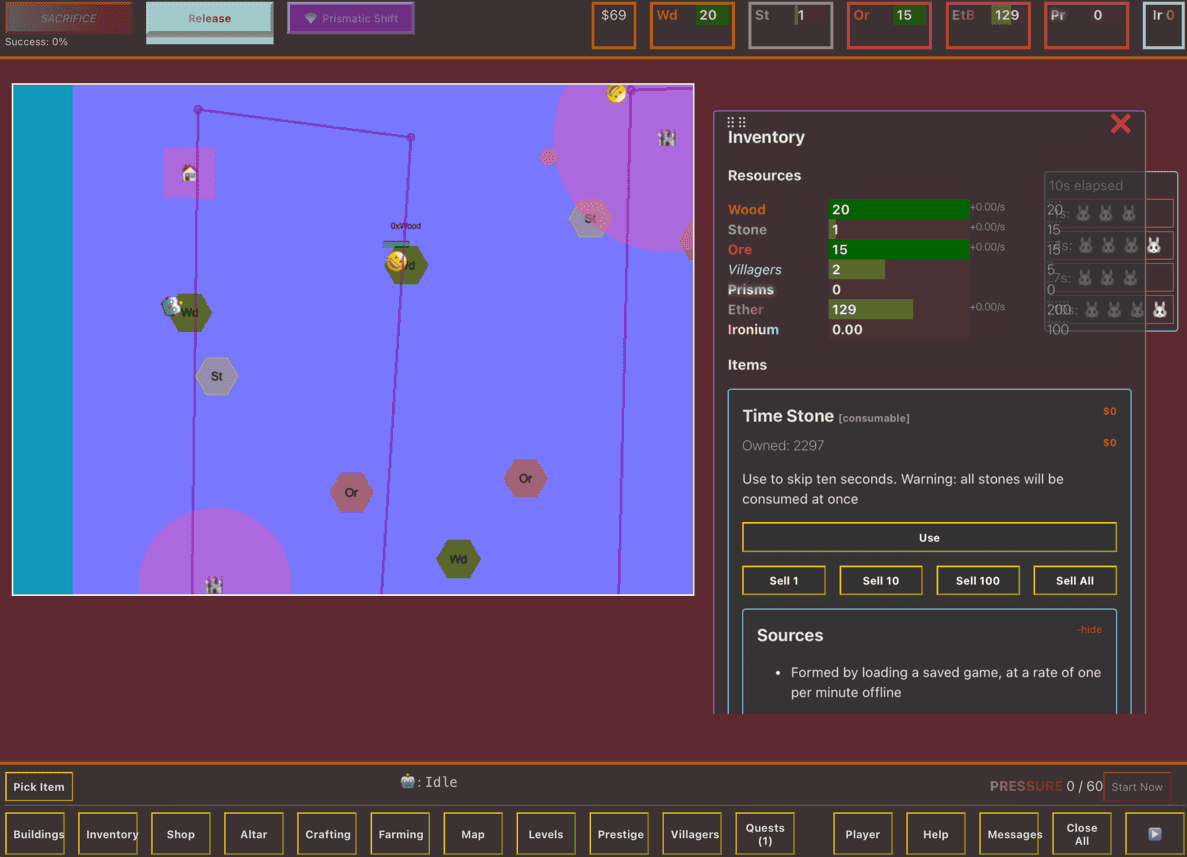This screenshot has height=857, width=1187.
Task: Click Start Now next to Pressure
Action: [1137, 787]
